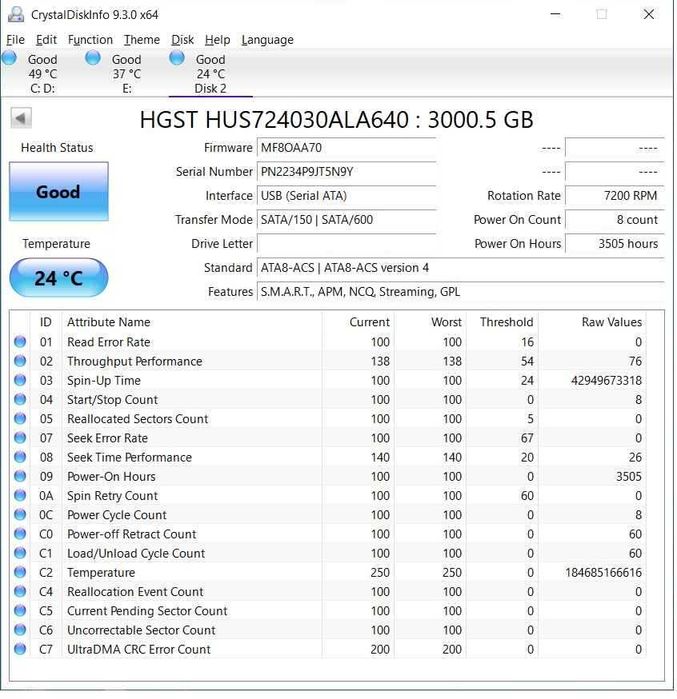The image size is (677, 699).
Task: Click the status orb of Load/Unload Cycle Count row
Action: coord(20,553)
